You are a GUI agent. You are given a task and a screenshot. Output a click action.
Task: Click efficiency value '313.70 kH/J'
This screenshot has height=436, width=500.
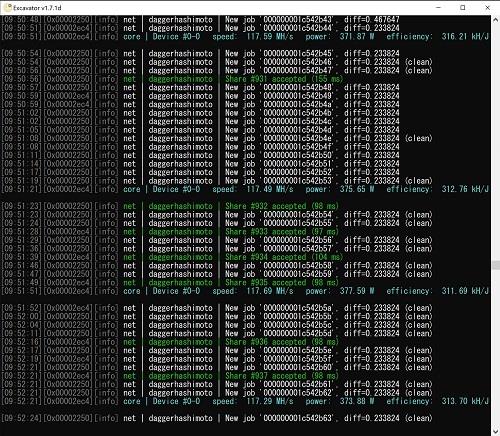click(x=465, y=401)
